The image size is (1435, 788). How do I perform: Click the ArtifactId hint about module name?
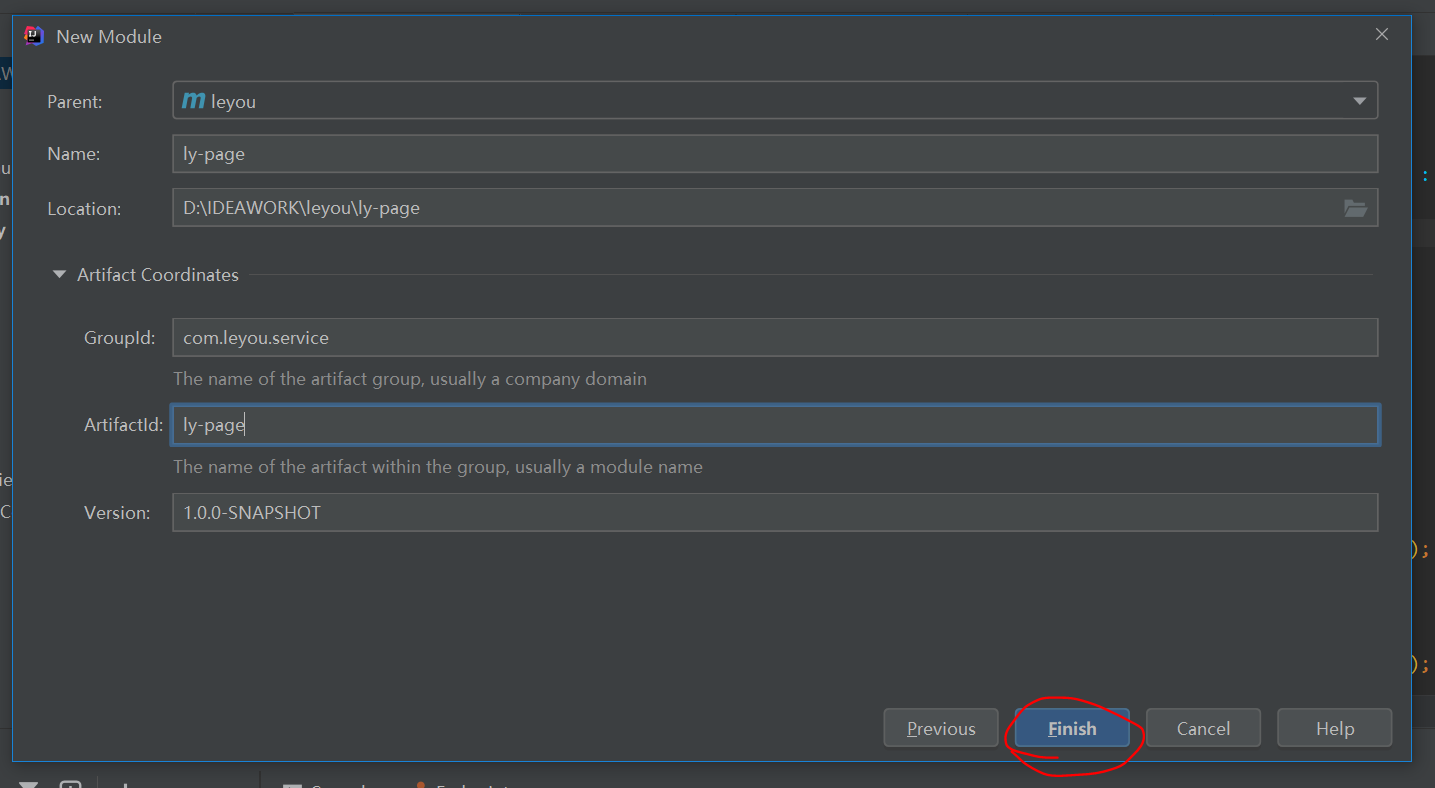click(438, 467)
